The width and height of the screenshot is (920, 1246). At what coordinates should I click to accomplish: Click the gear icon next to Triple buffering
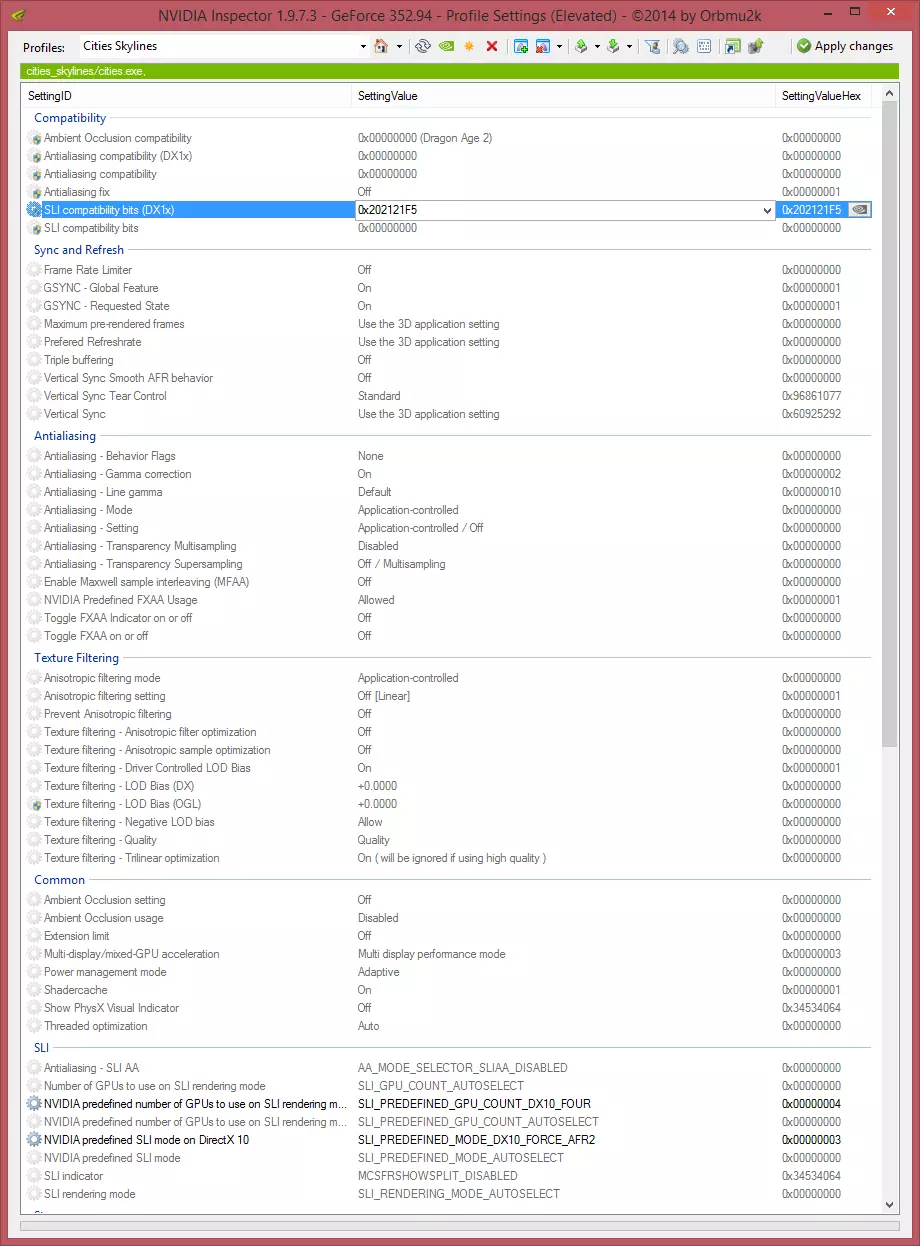[x=35, y=360]
